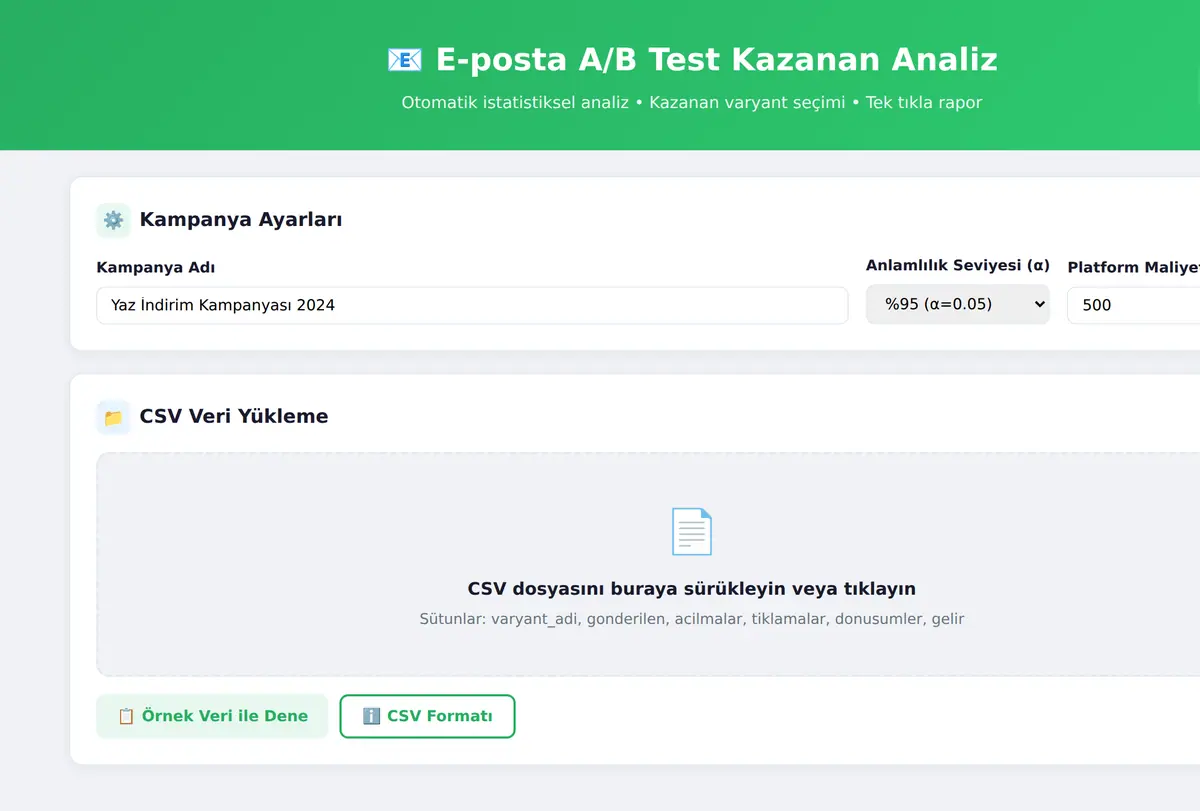Open the Anlamlılık Seviyesi dropdown
This screenshot has height=811, width=1200.
(957, 304)
